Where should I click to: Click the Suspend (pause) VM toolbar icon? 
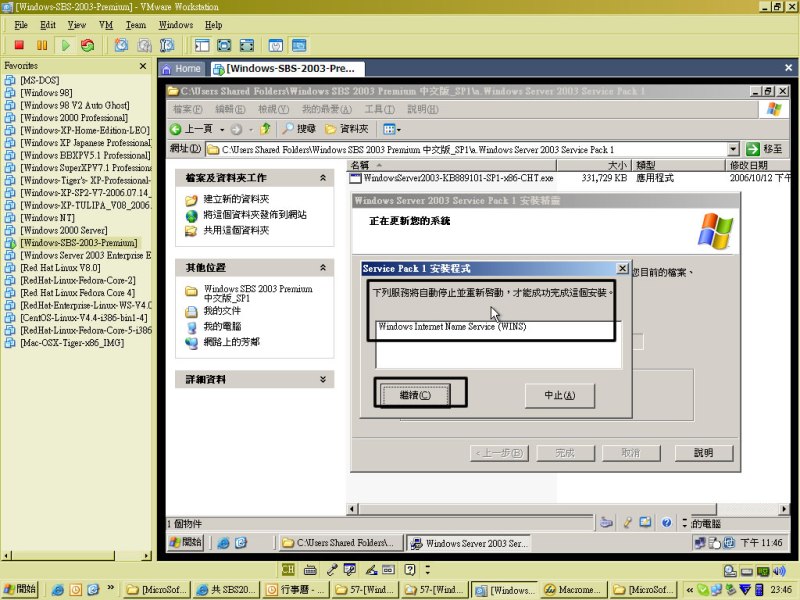pos(42,45)
